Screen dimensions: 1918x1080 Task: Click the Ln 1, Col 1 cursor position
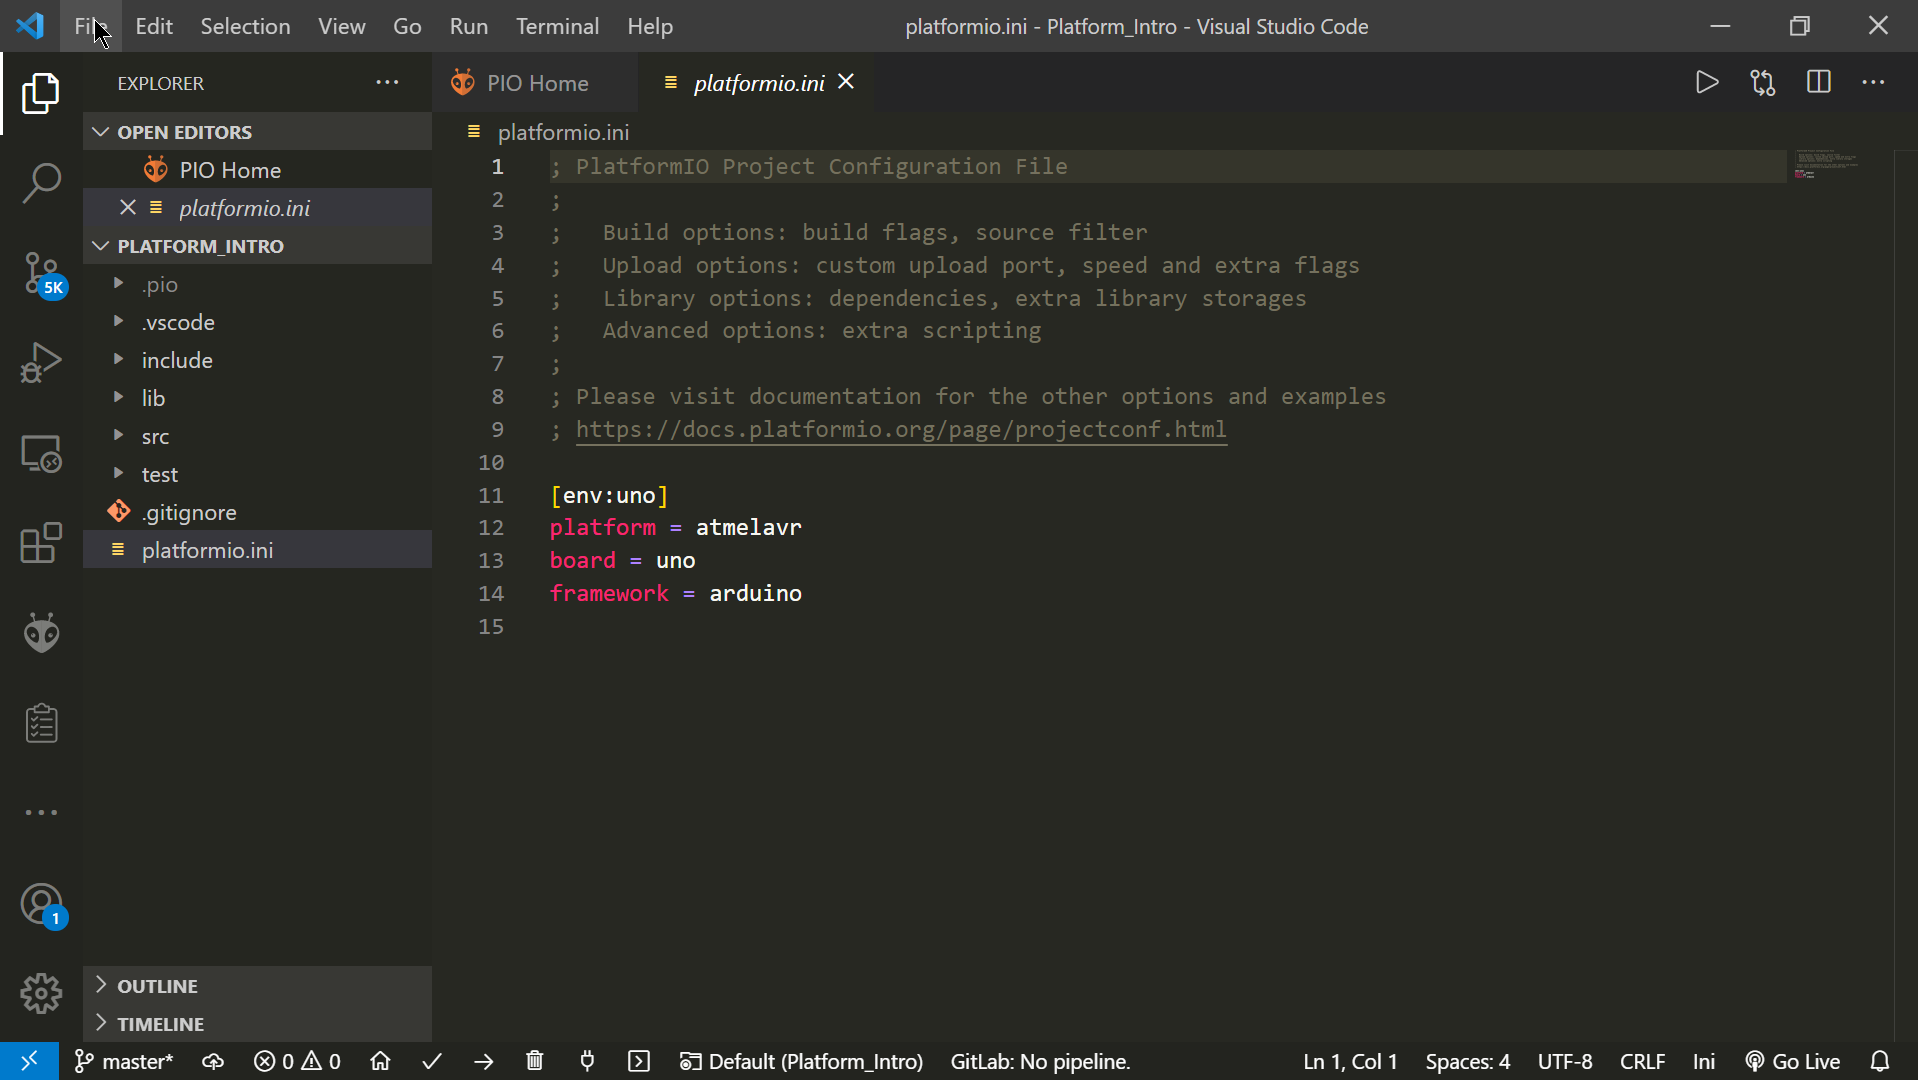click(x=1350, y=1061)
